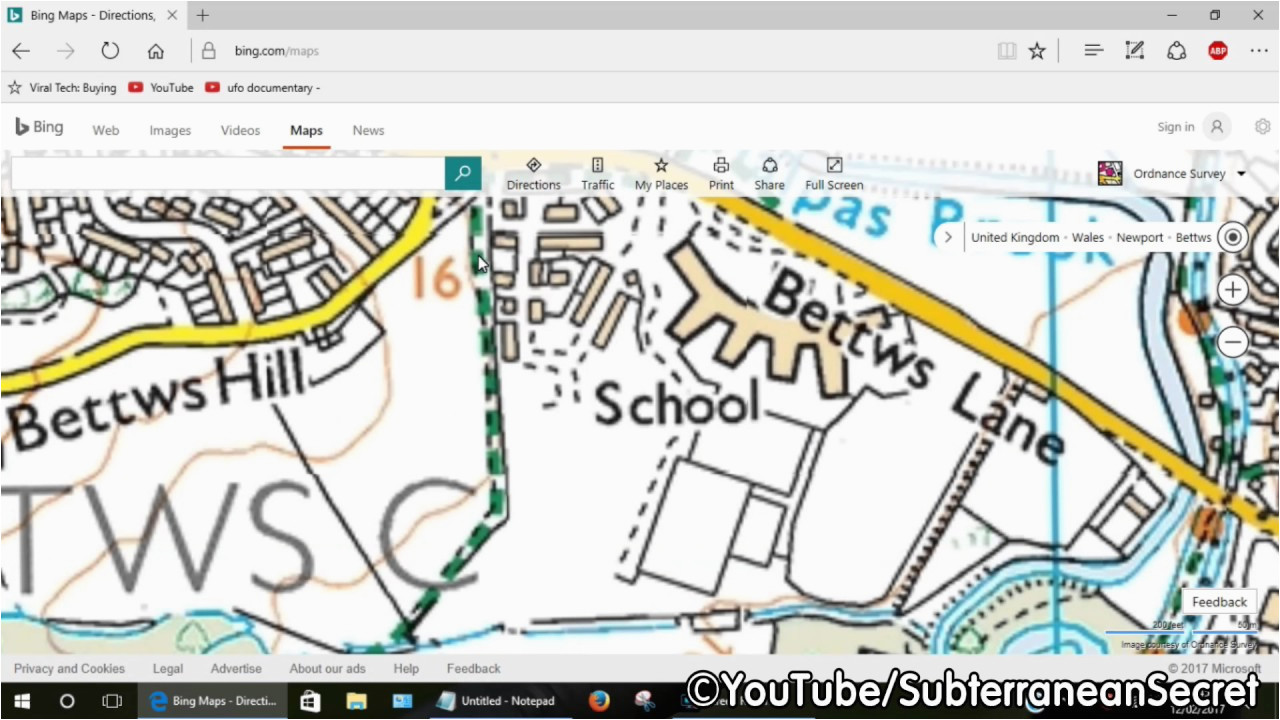The width and height of the screenshot is (1280, 720).
Task: Click the profile avatar icon
Action: pyautogui.click(x=1217, y=127)
